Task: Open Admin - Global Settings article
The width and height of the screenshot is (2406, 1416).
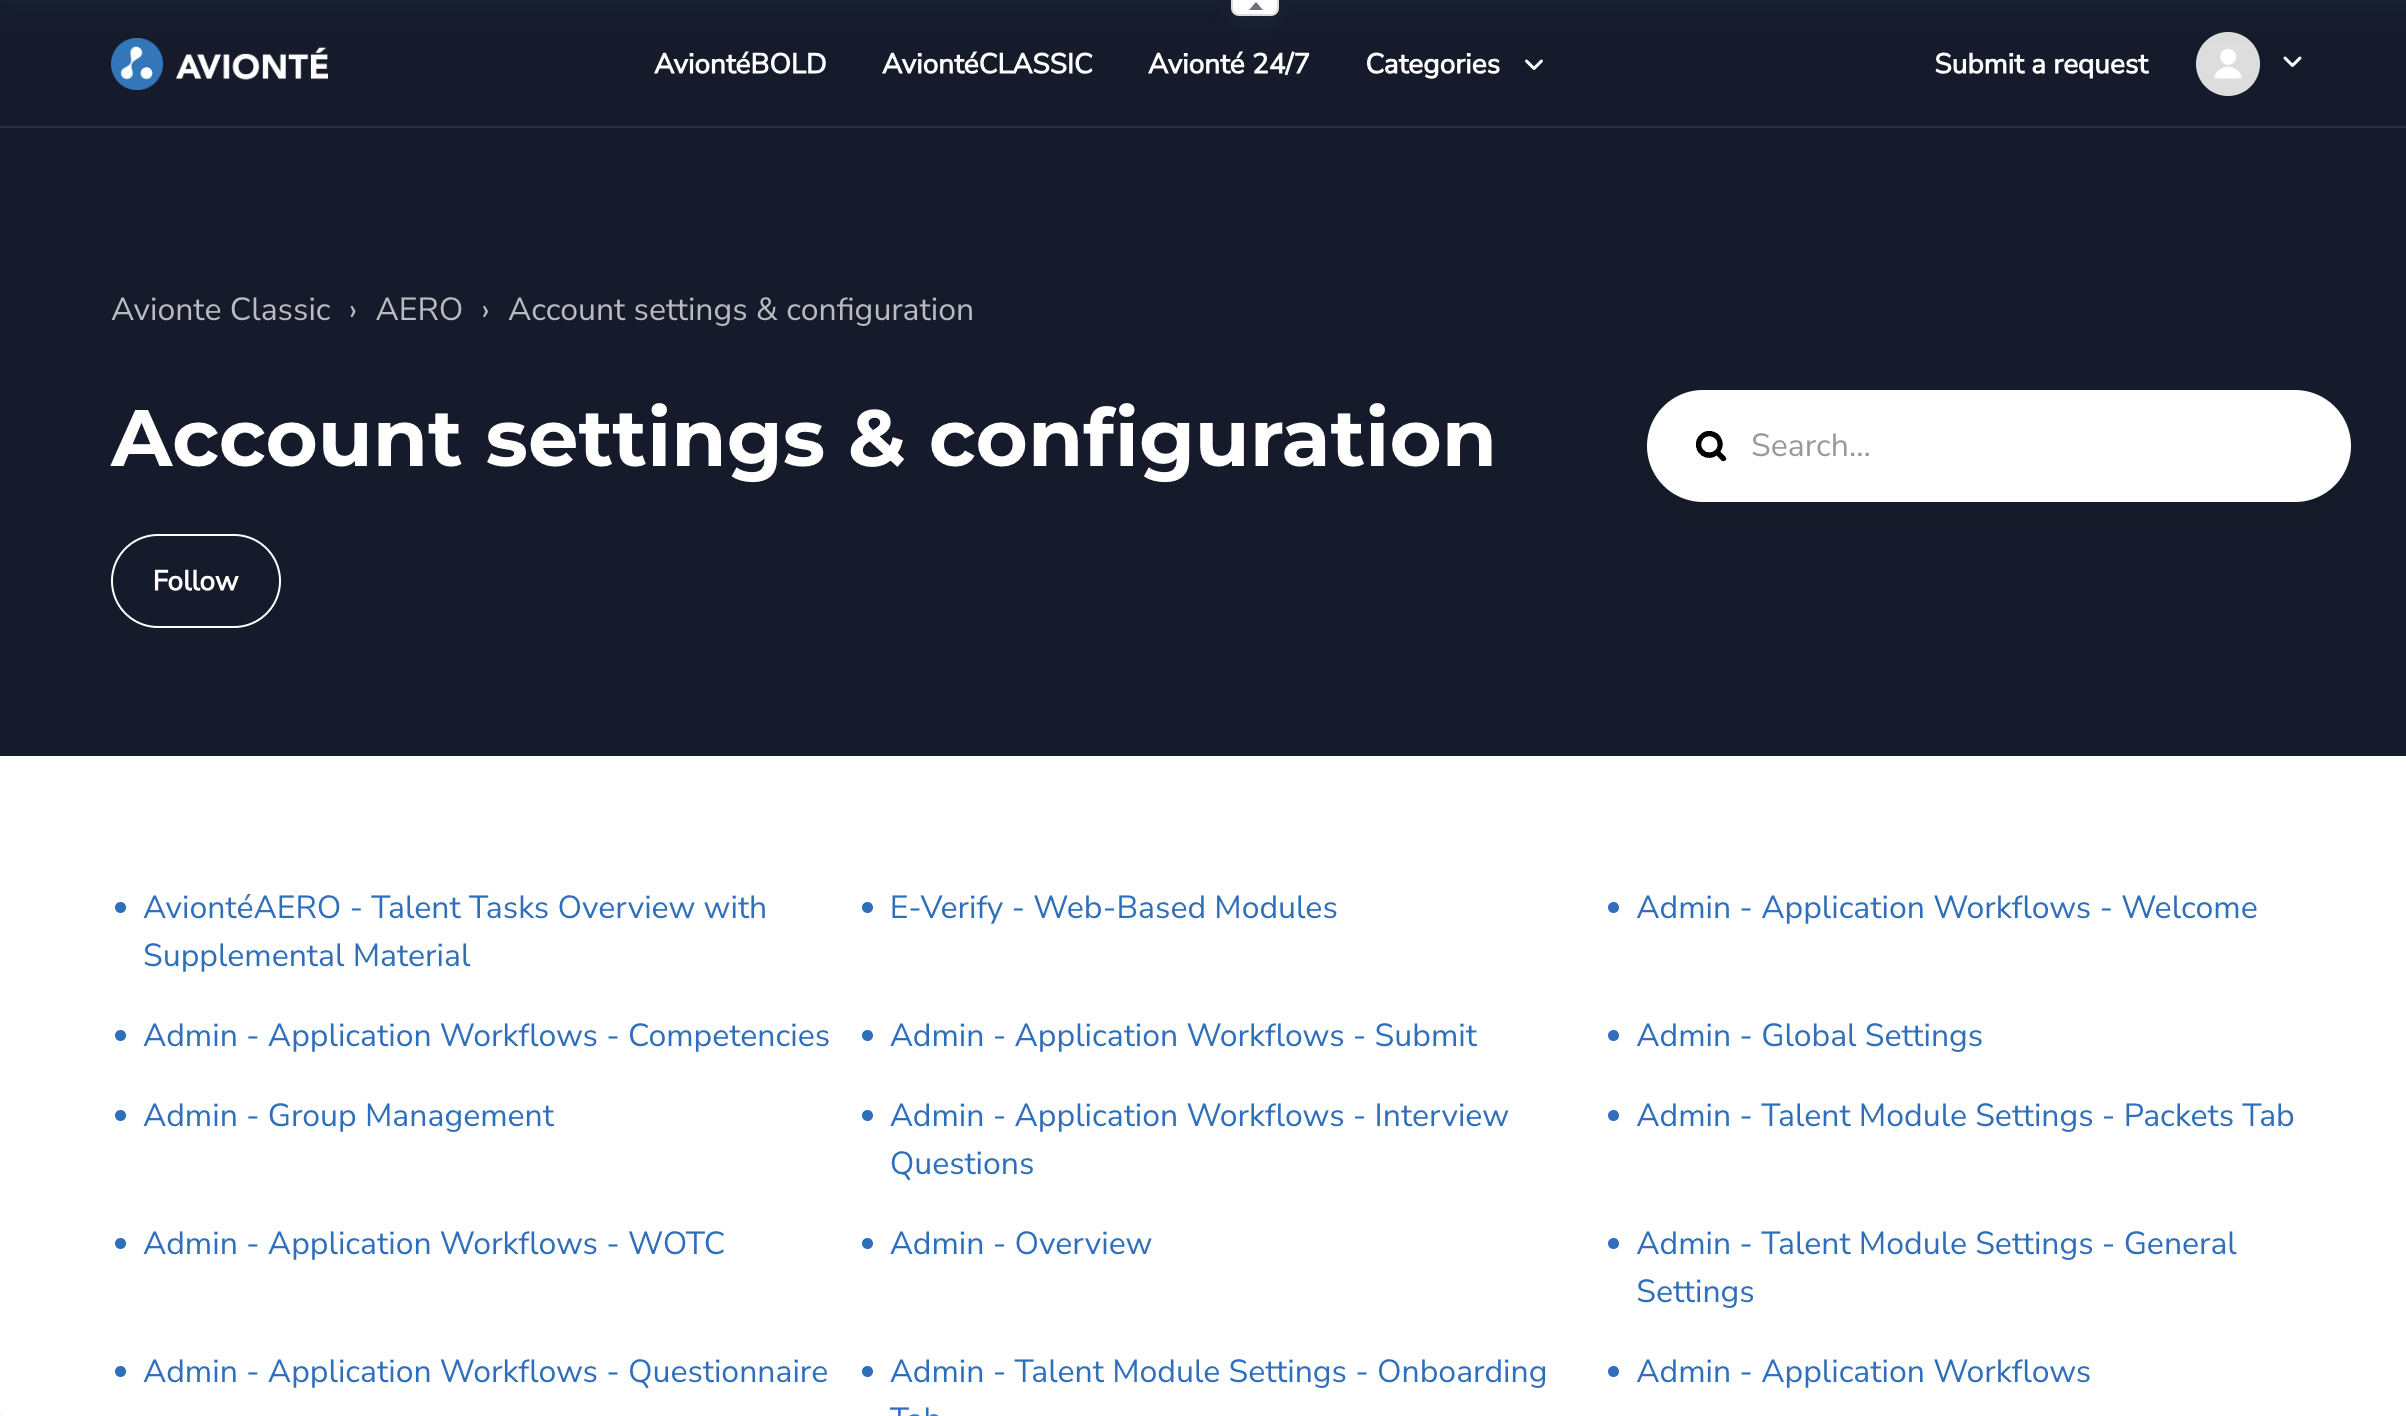Action: [x=1809, y=1035]
